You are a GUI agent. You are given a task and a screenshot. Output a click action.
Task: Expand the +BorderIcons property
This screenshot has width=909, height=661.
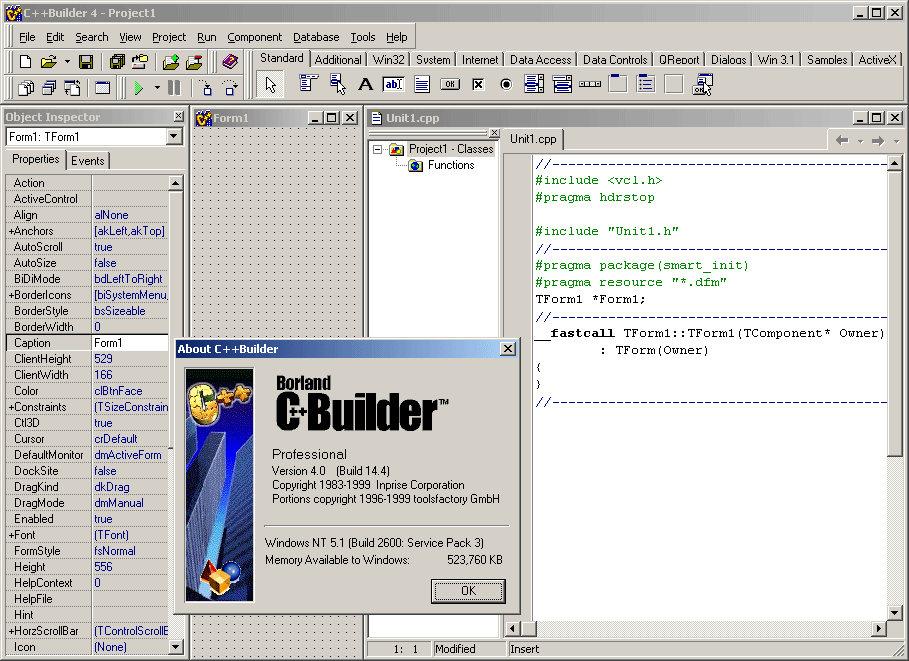(x=10, y=295)
